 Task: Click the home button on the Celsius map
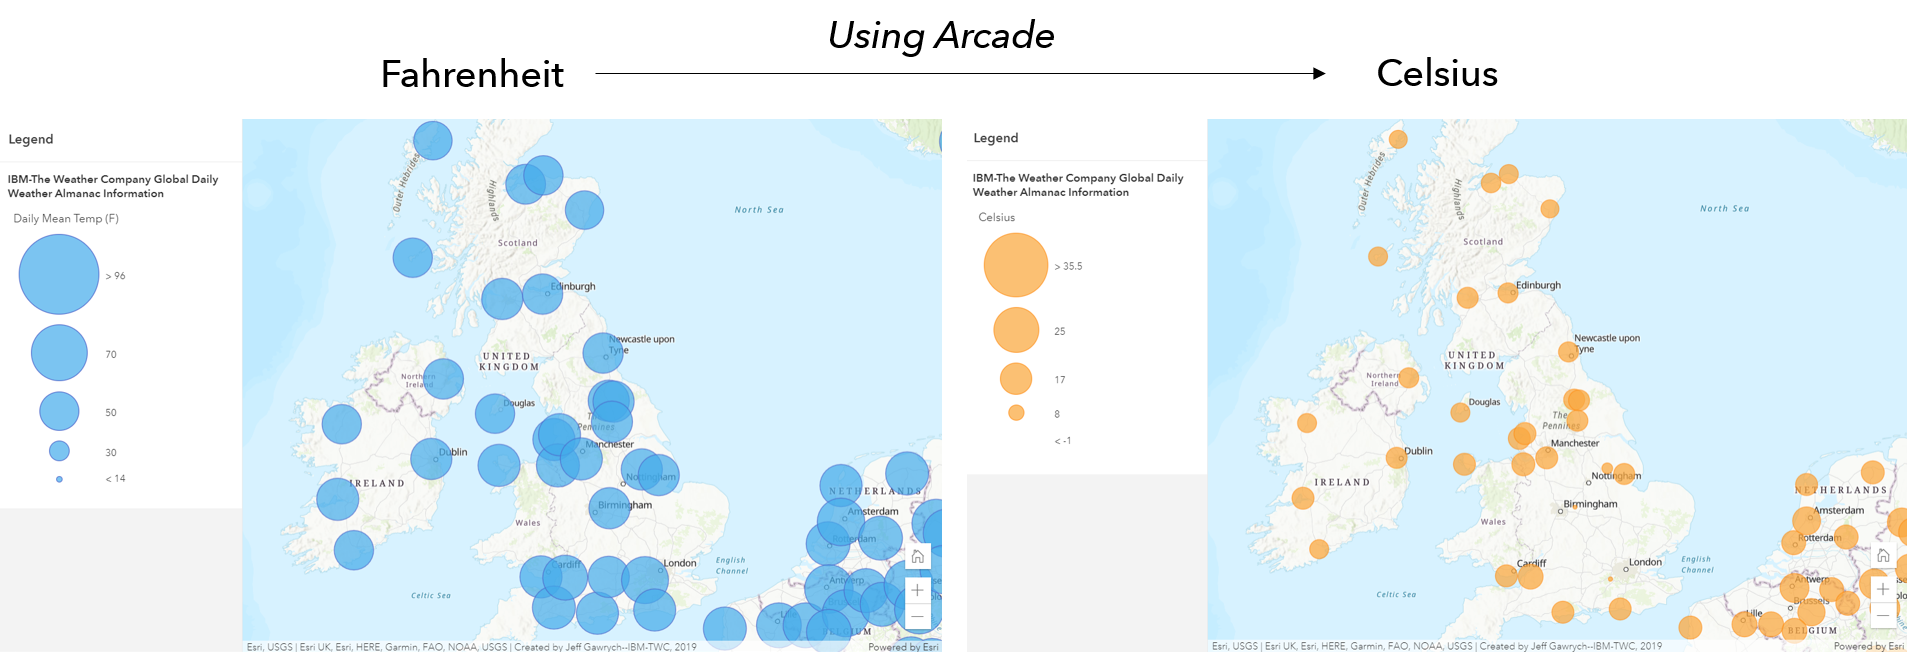(x=1883, y=556)
